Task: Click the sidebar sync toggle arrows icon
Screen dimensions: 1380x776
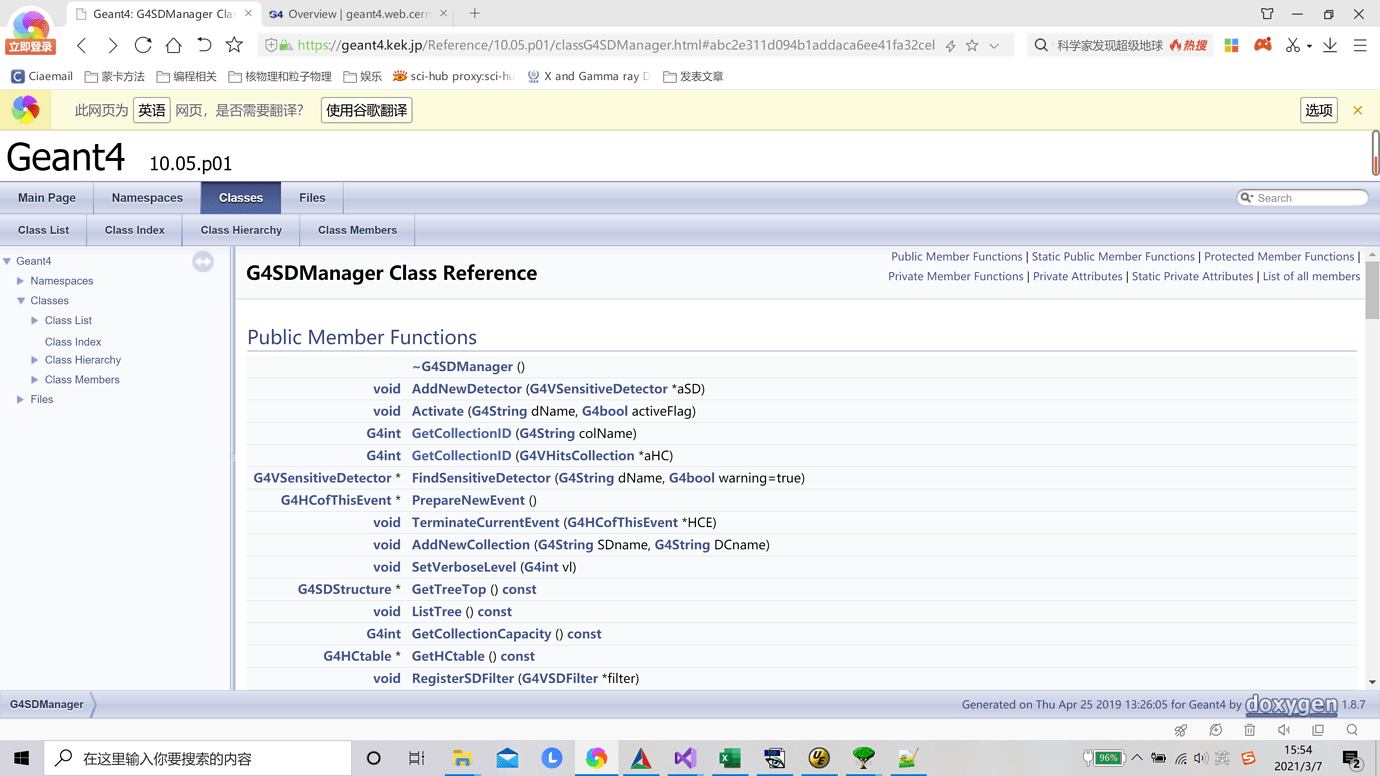Action: pyautogui.click(x=203, y=262)
